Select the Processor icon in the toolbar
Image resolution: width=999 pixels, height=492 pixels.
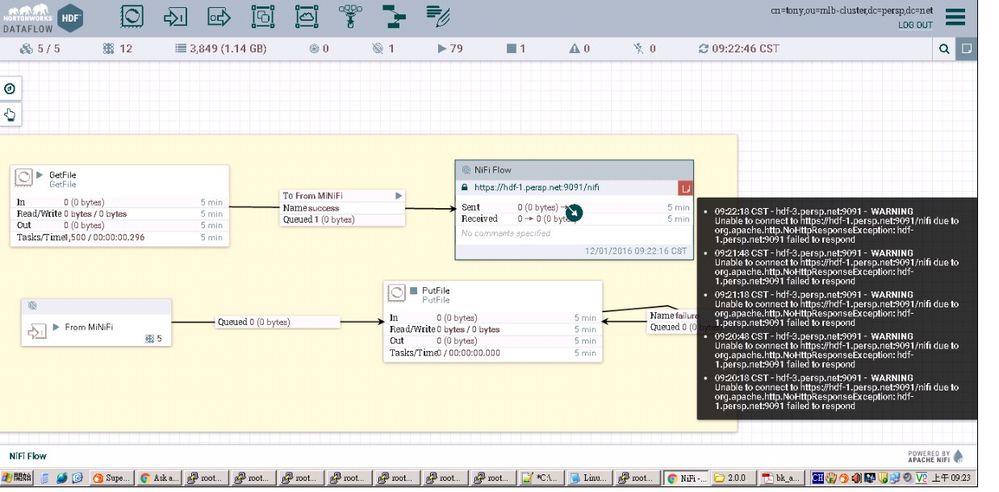pyautogui.click(x=132, y=17)
